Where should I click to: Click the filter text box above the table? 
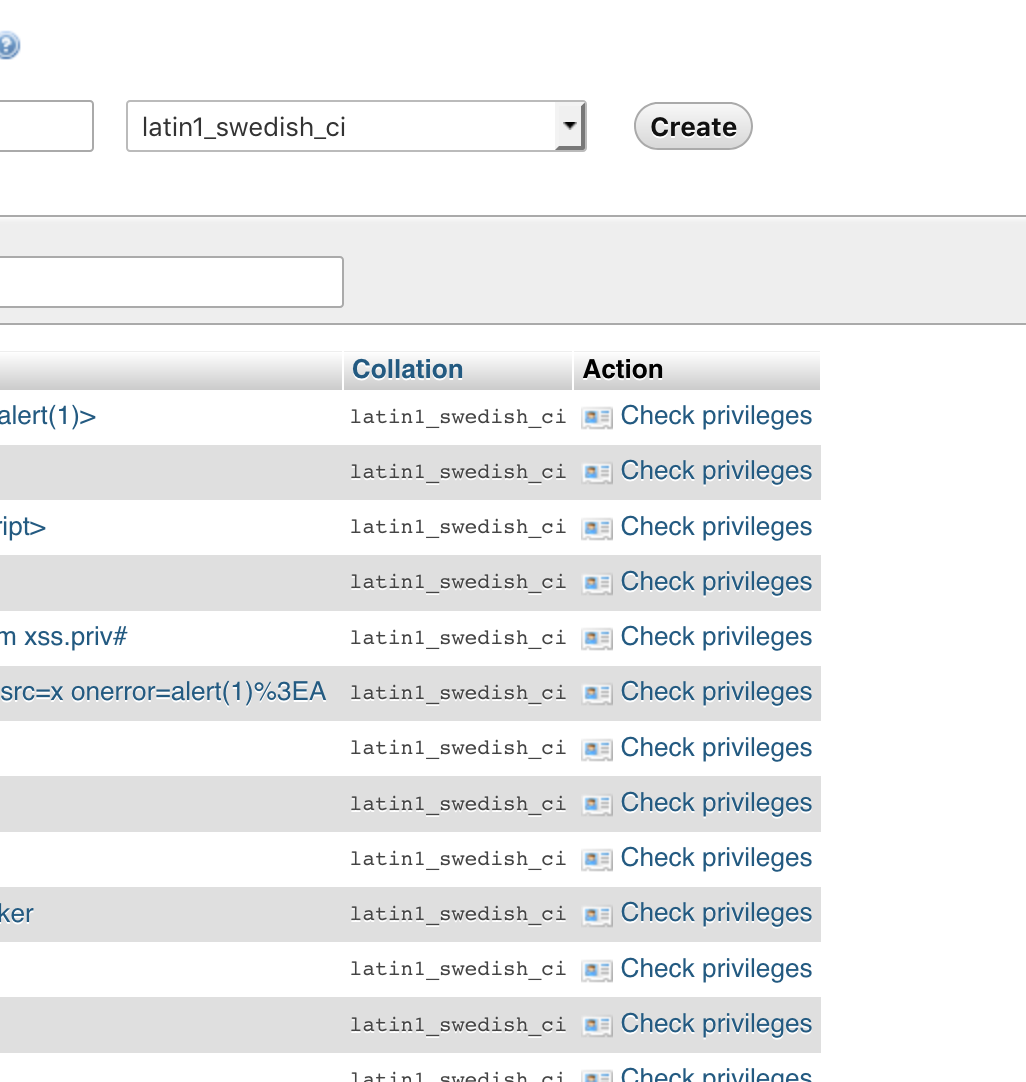click(170, 281)
